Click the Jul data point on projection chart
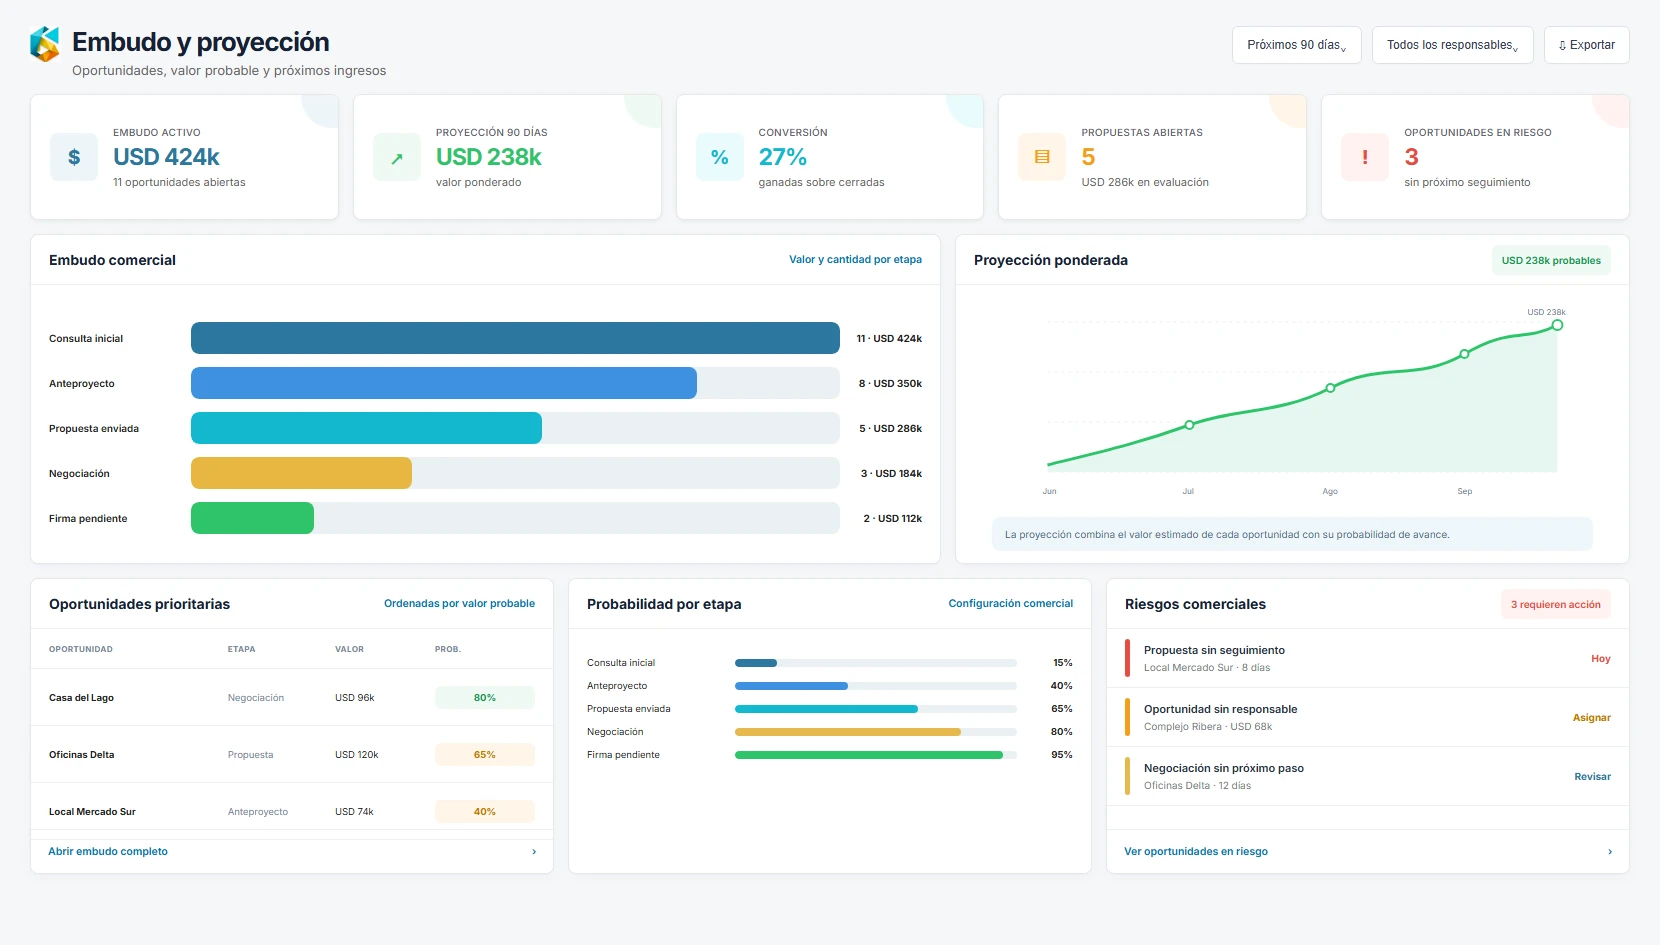The height and width of the screenshot is (945, 1660). tap(1189, 425)
